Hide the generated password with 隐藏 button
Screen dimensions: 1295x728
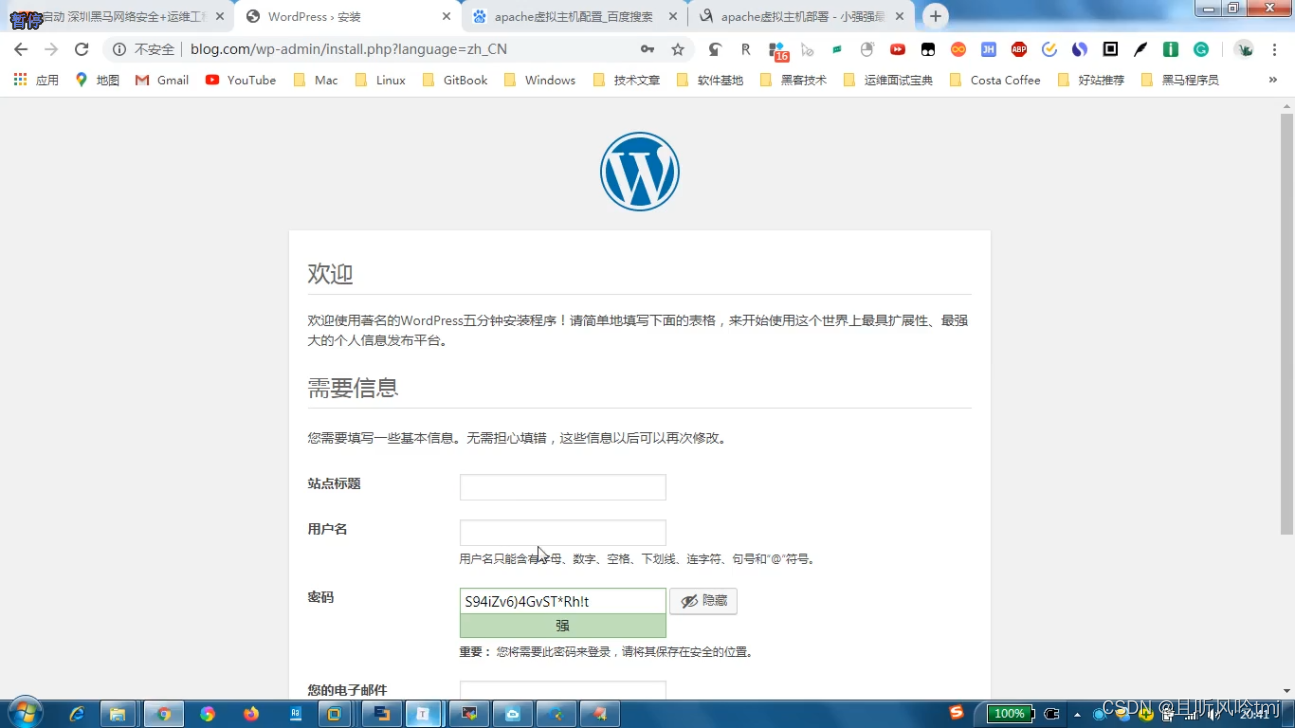pos(703,601)
